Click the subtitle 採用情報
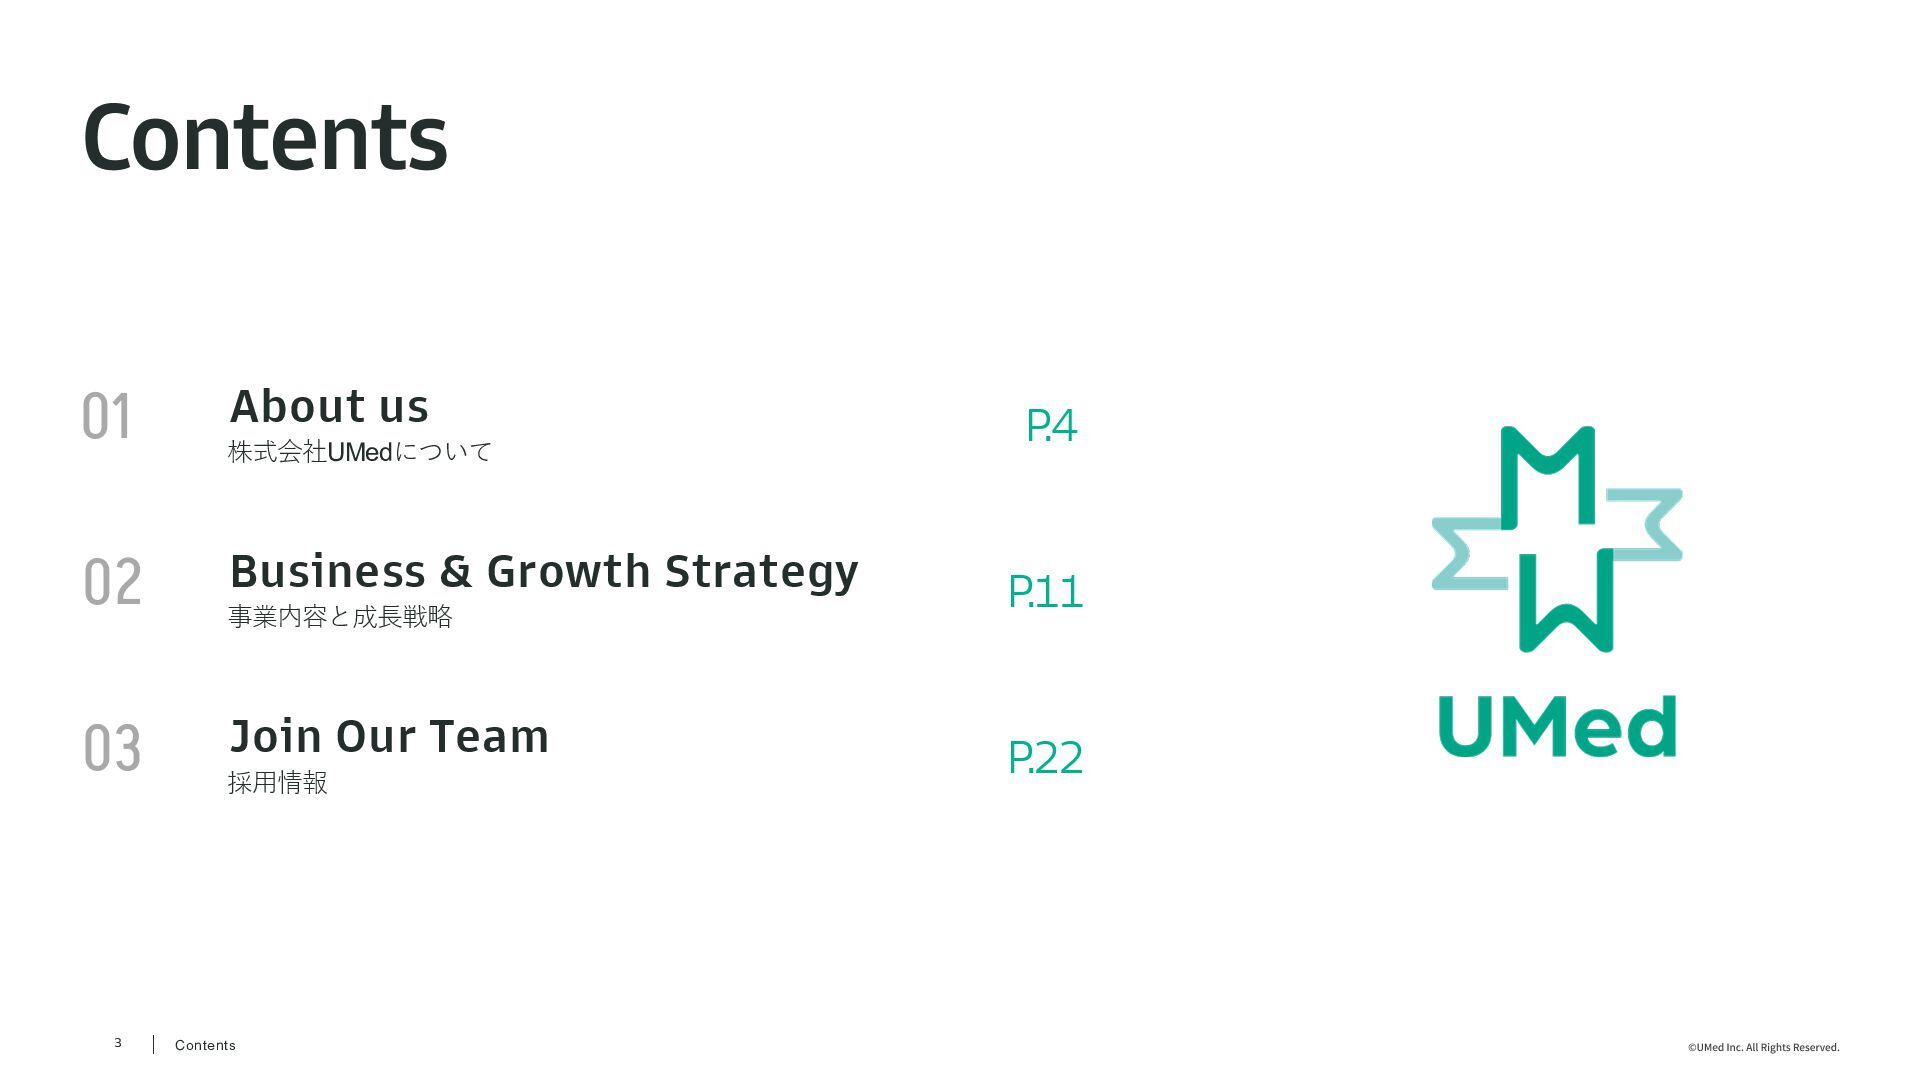This screenshot has height=1080, width=1920. click(278, 783)
